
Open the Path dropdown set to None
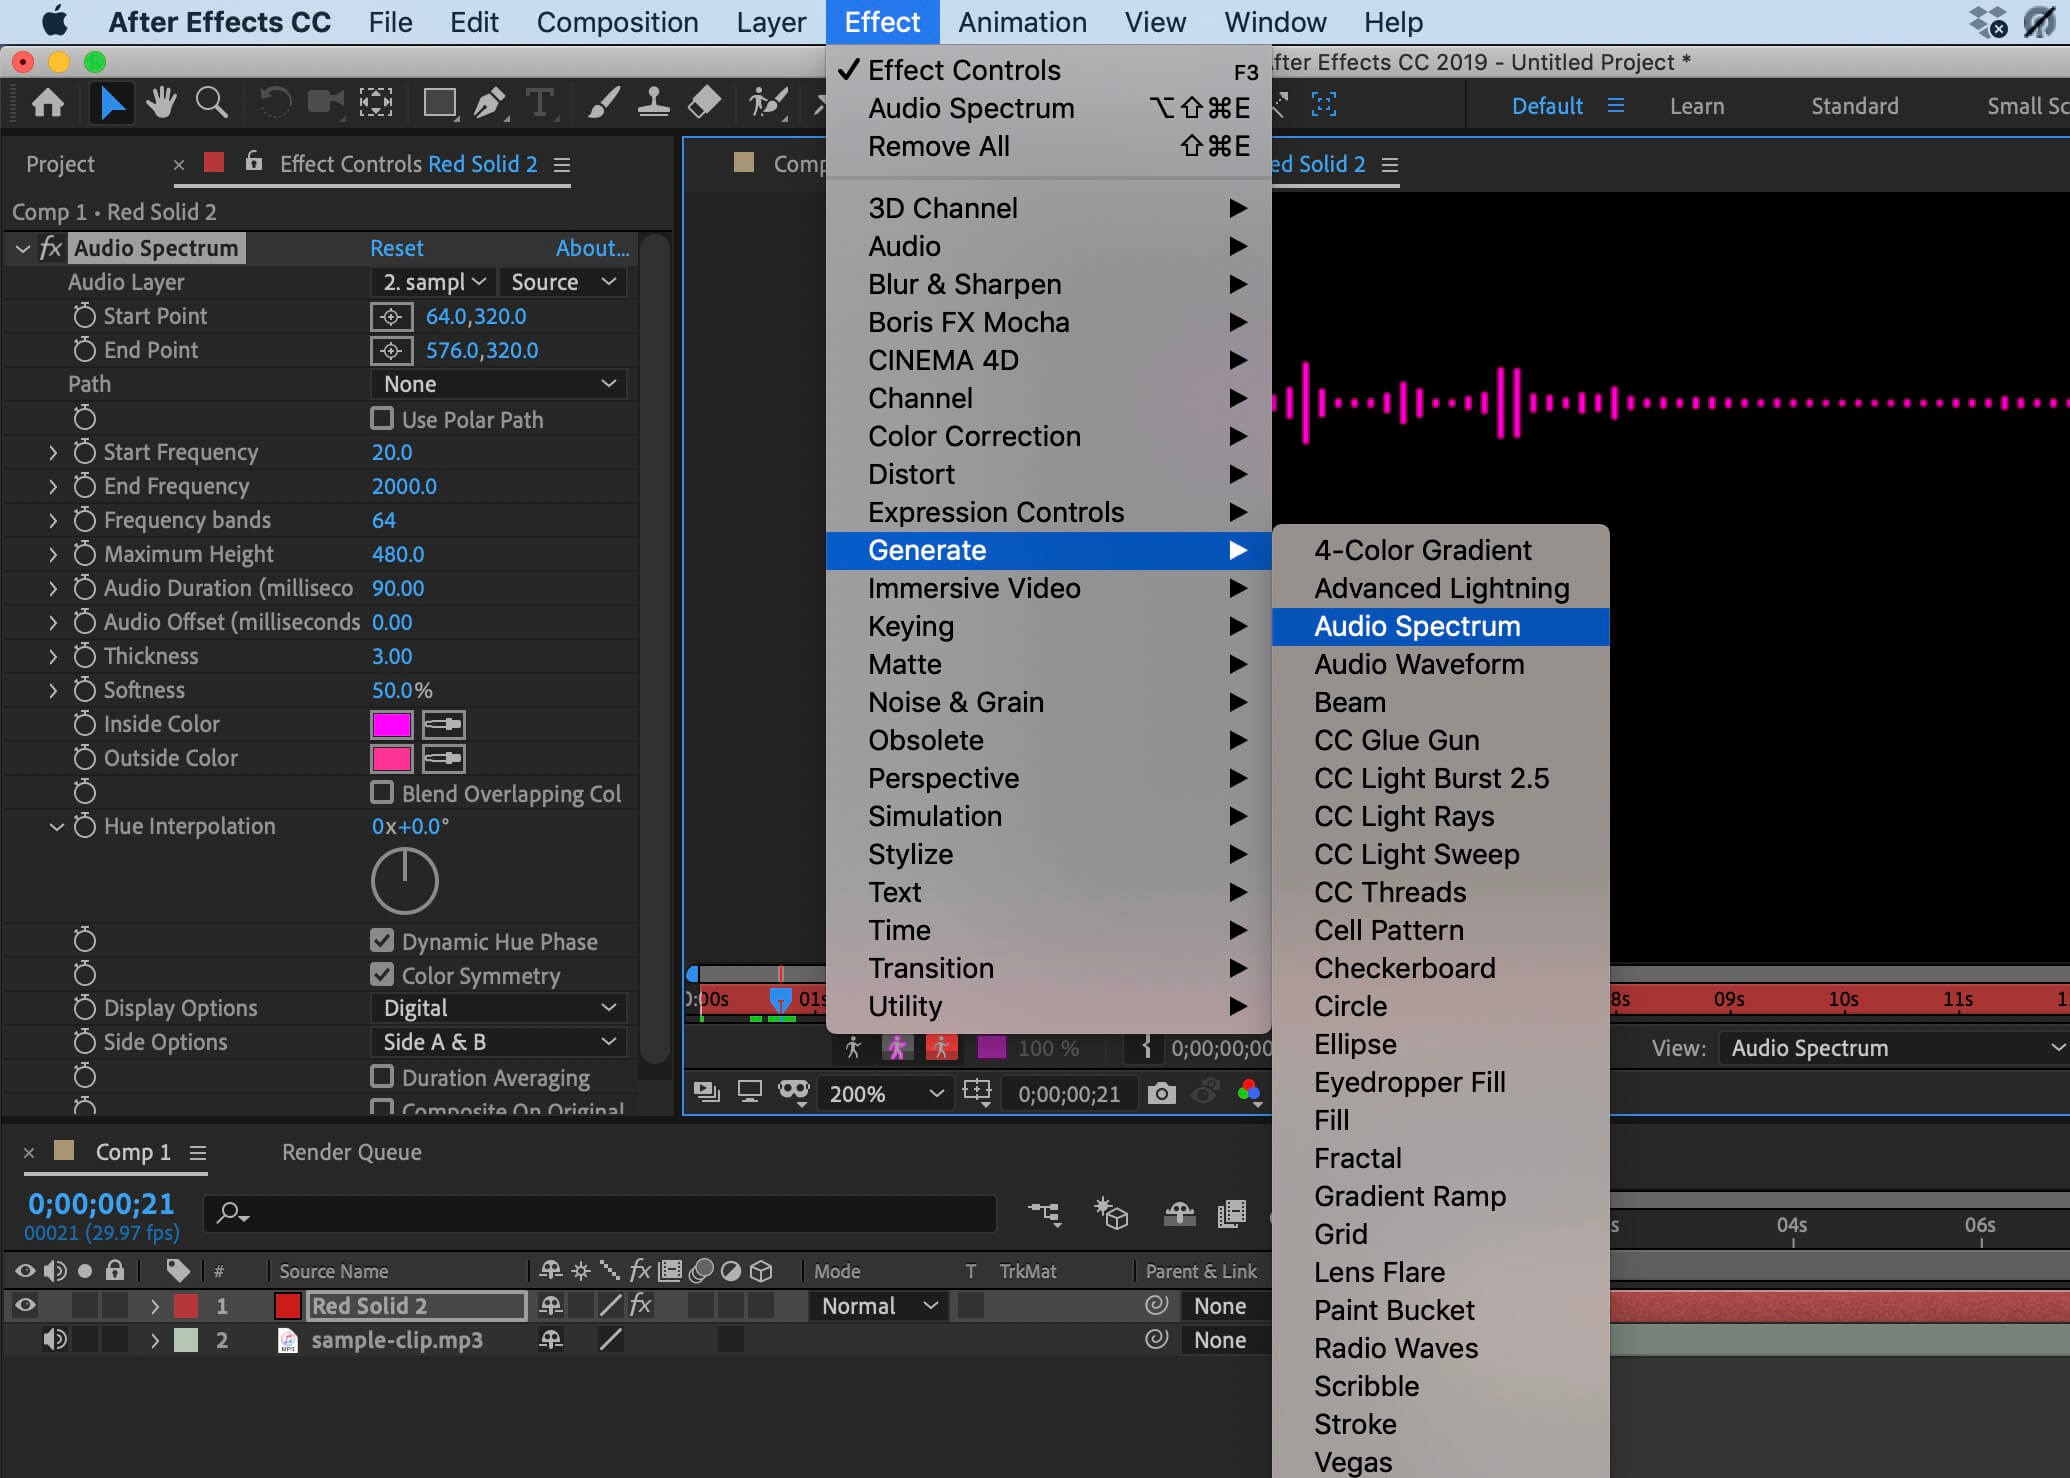pos(498,383)
